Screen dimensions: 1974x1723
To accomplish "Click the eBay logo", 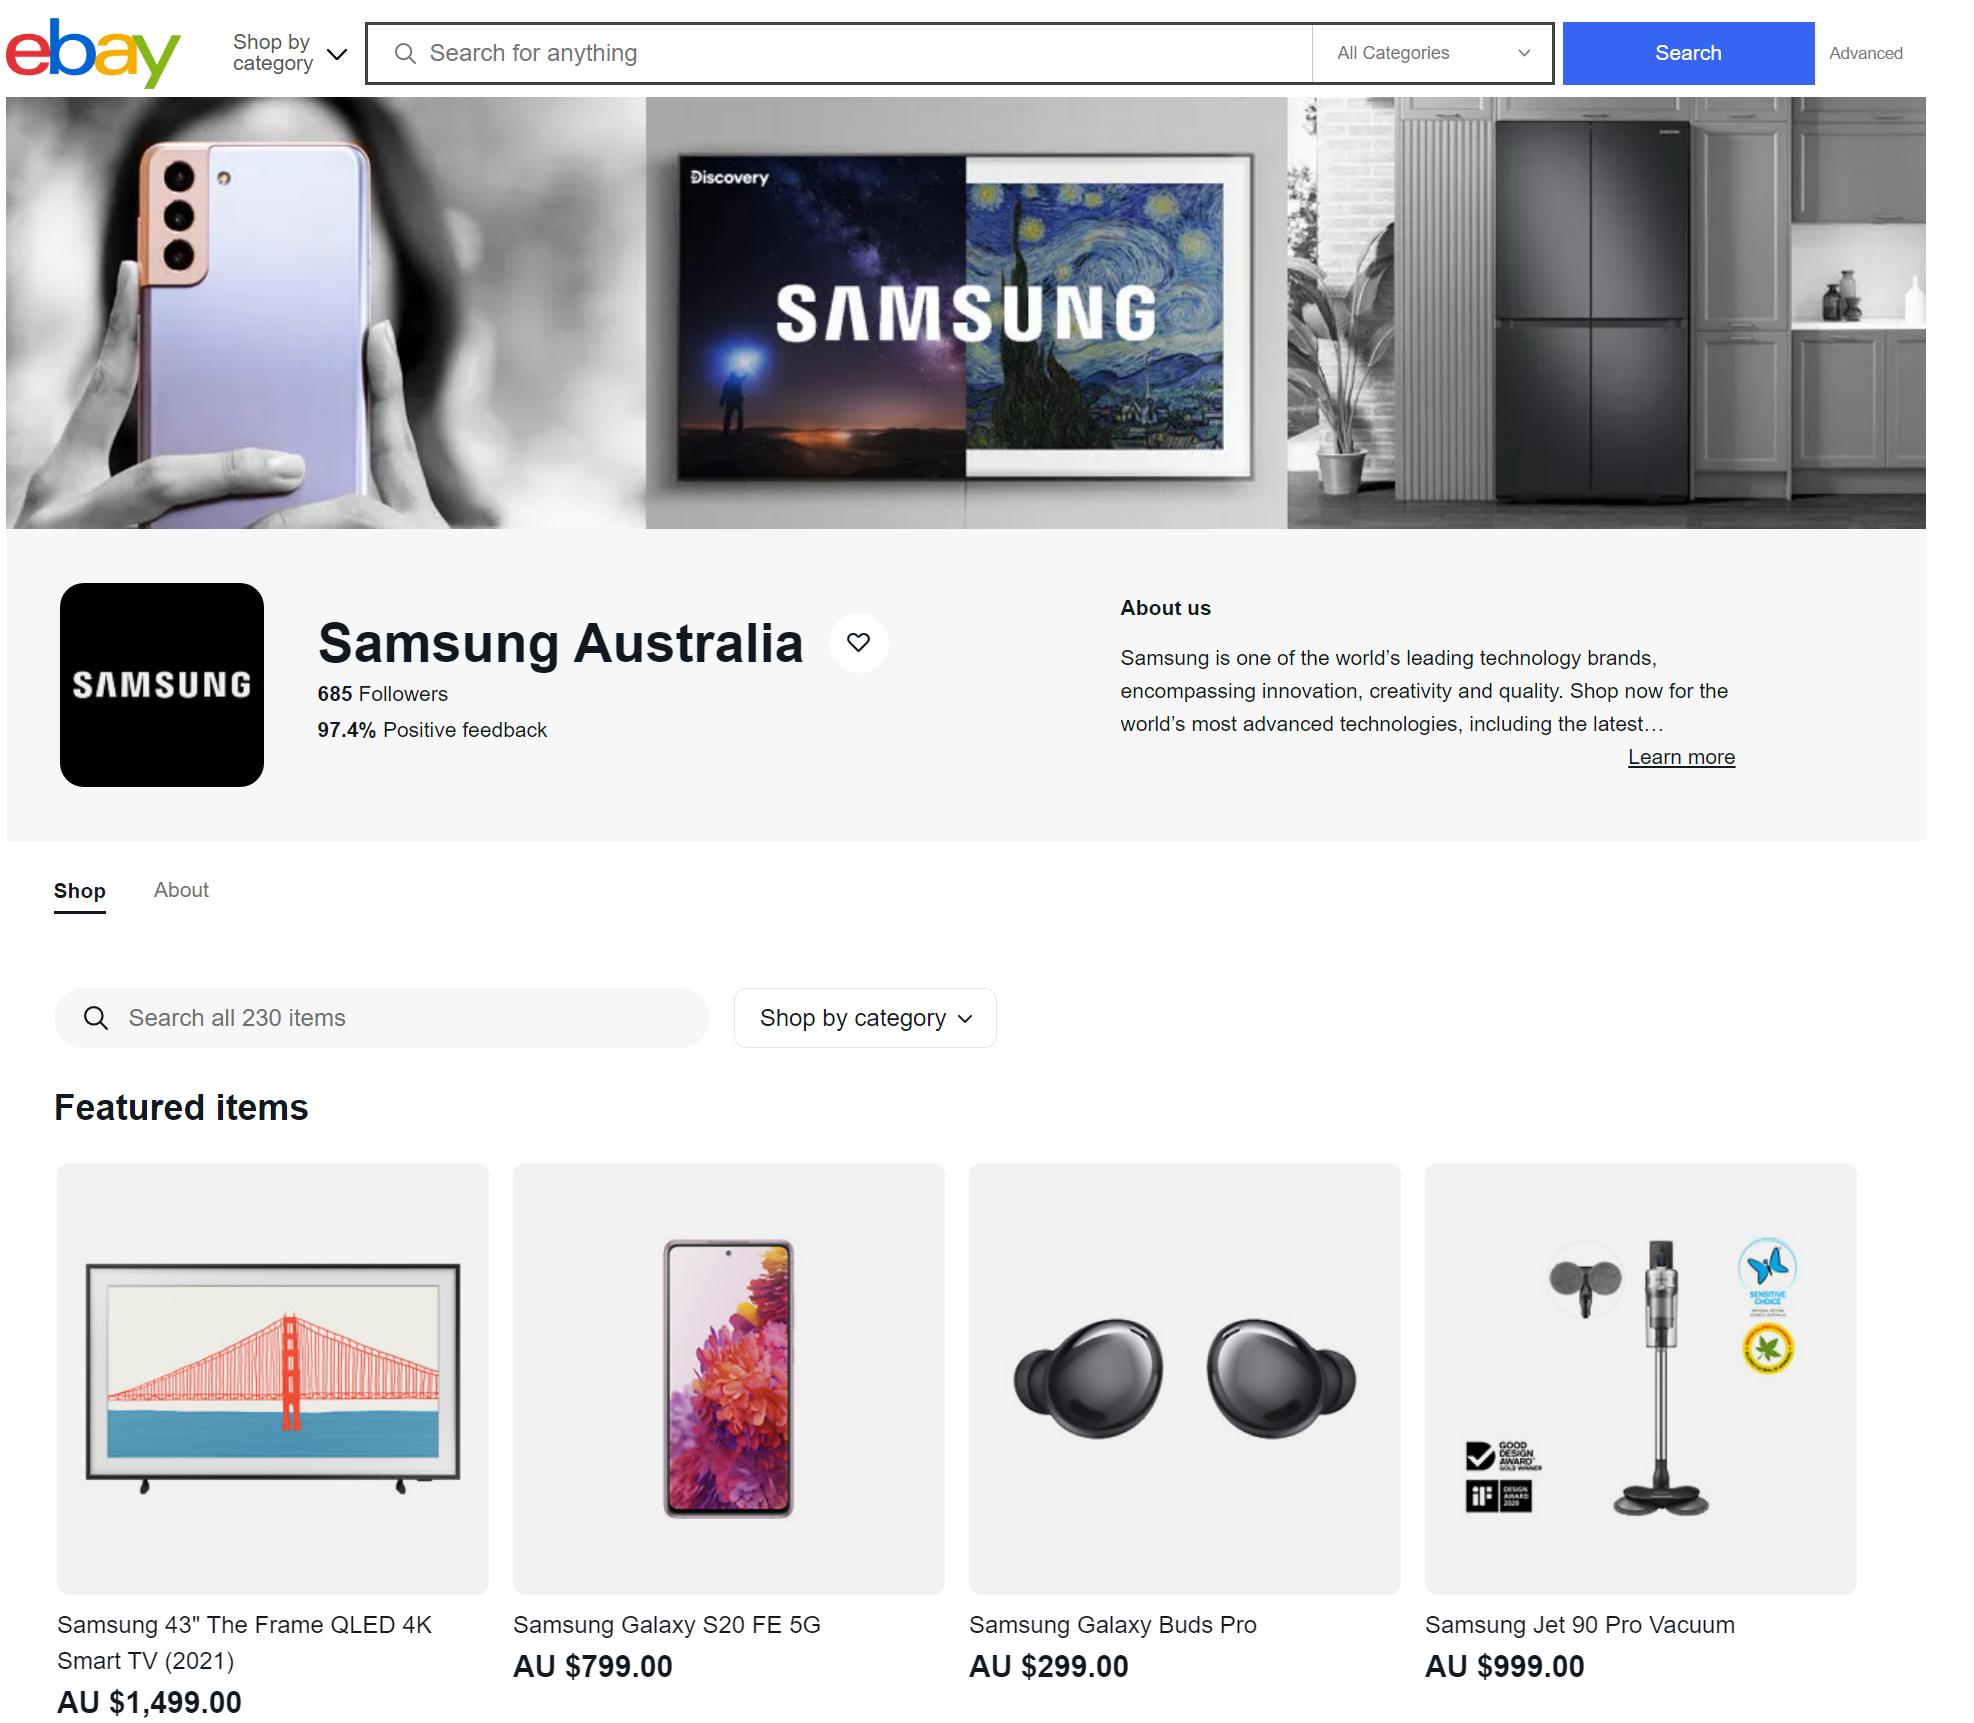I will point(93,53).
